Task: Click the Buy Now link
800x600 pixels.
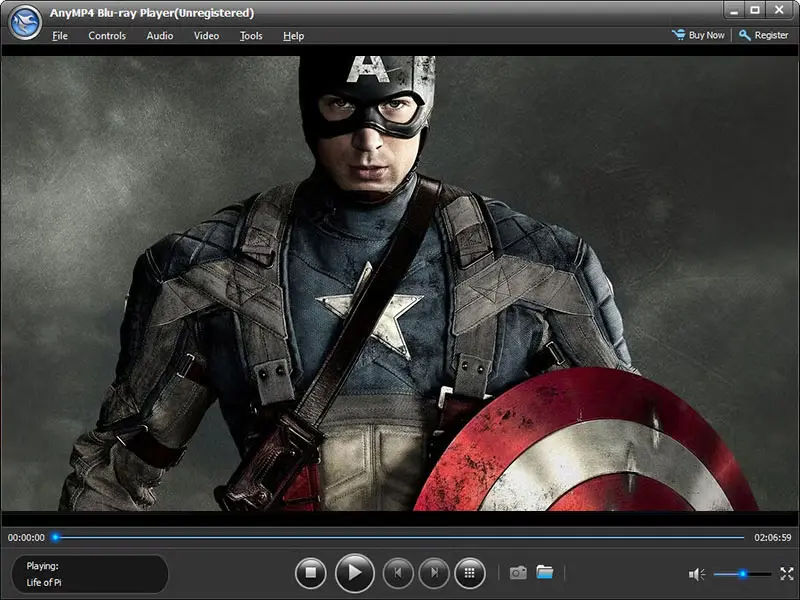Action: 699,35
